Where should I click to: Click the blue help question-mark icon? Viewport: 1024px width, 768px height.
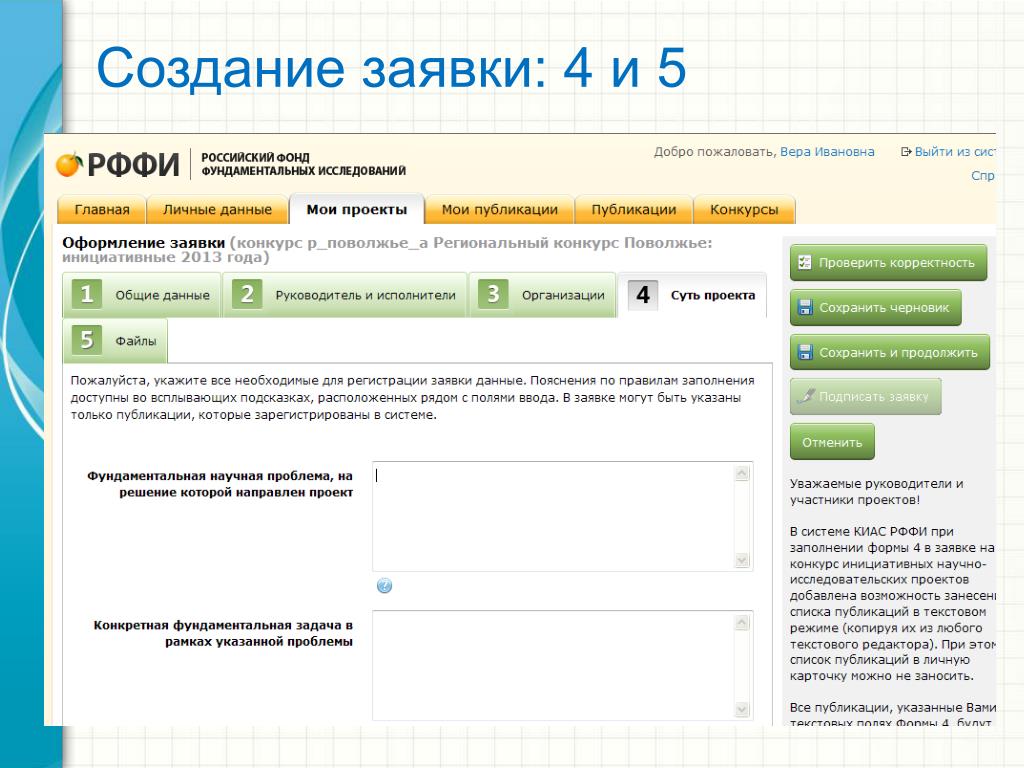[385, 586]
